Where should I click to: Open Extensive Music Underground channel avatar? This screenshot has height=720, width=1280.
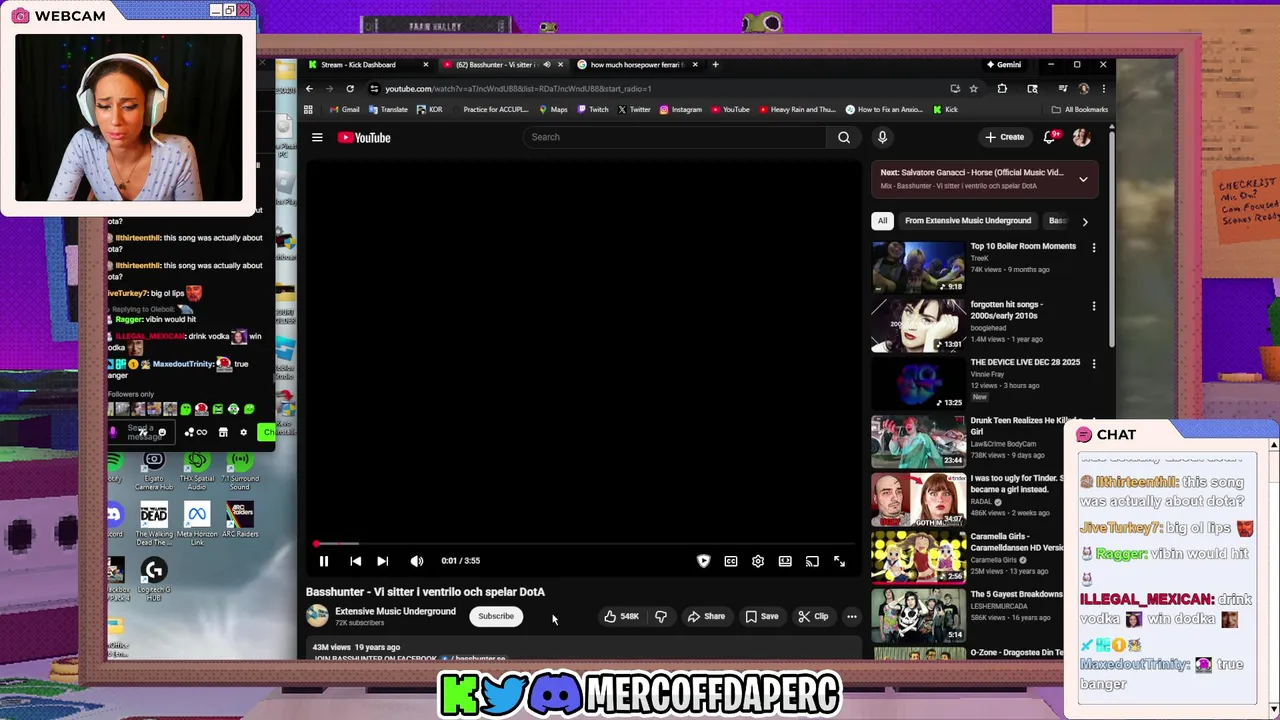[317, 616]
